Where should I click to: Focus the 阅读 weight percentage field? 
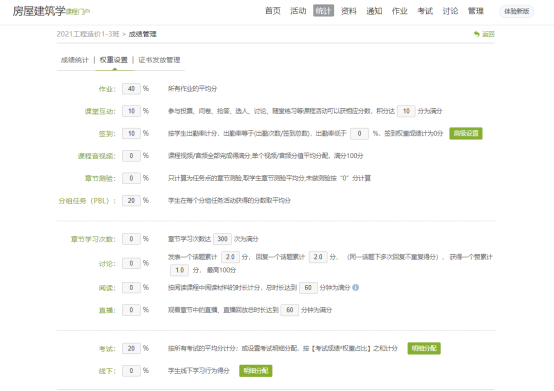pos(131,288)
